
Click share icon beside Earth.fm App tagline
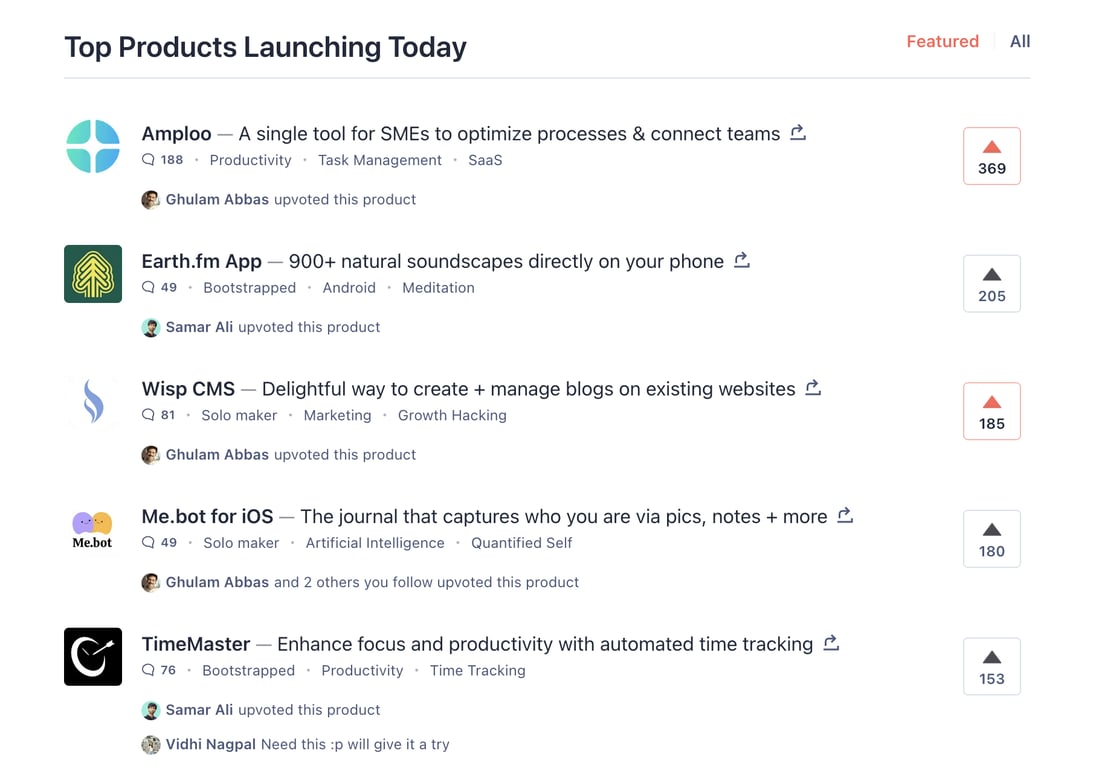[742, 260]
